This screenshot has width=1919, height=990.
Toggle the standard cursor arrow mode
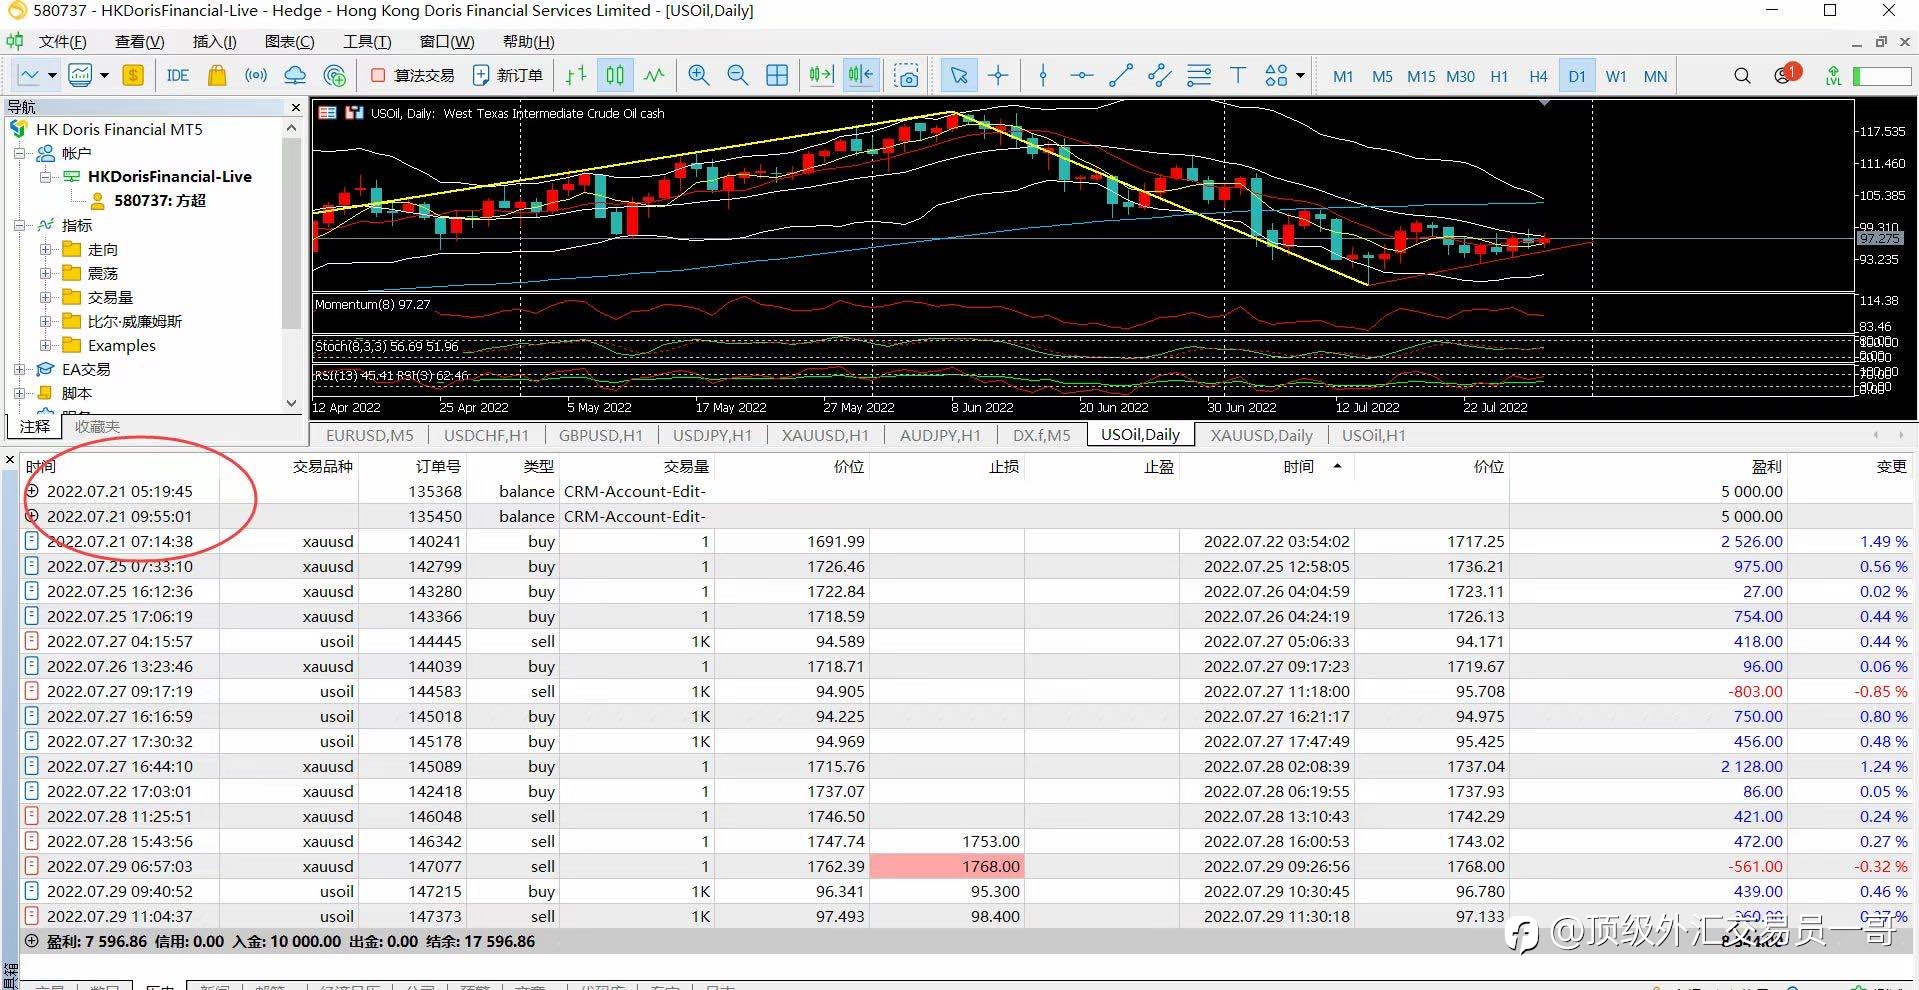(959, 75)
